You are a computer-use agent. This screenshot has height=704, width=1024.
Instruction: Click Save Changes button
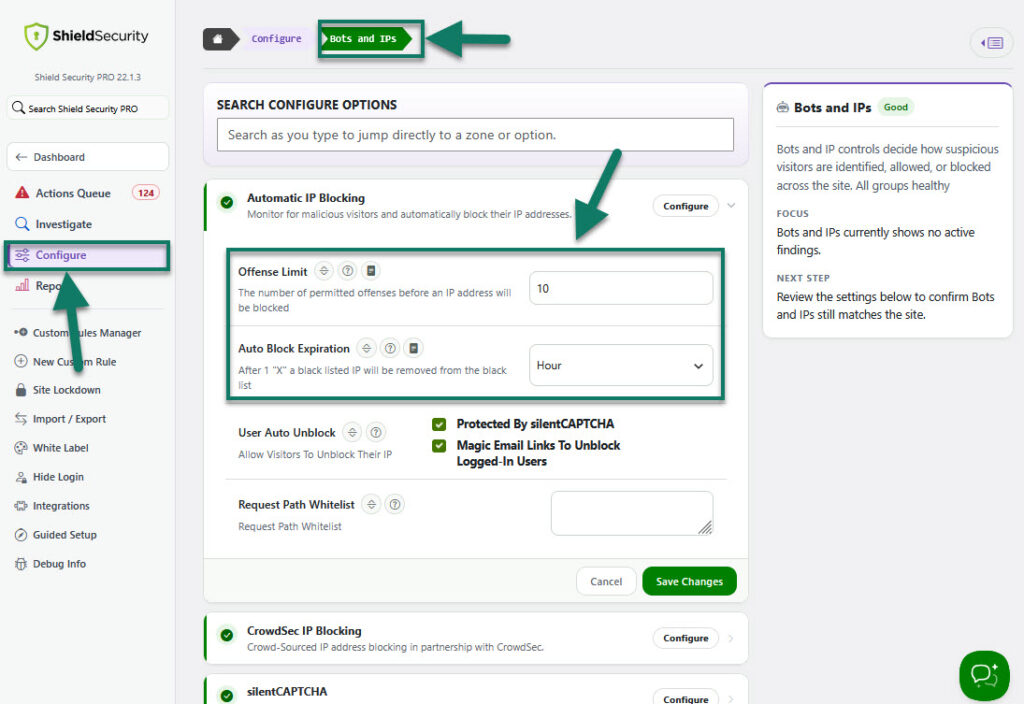point(689,581)
